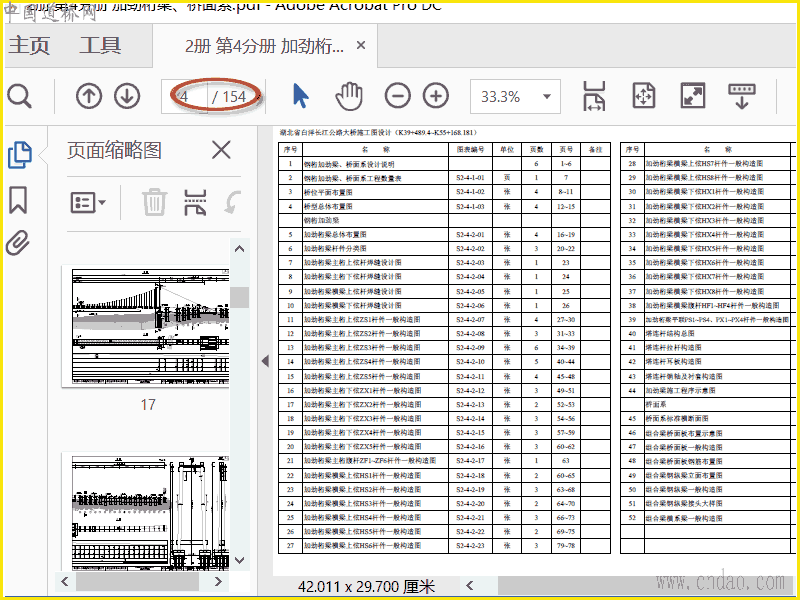Collapse the navigation pane with left triangle
The width and height of the screenshot is (800, 600).
265,361
